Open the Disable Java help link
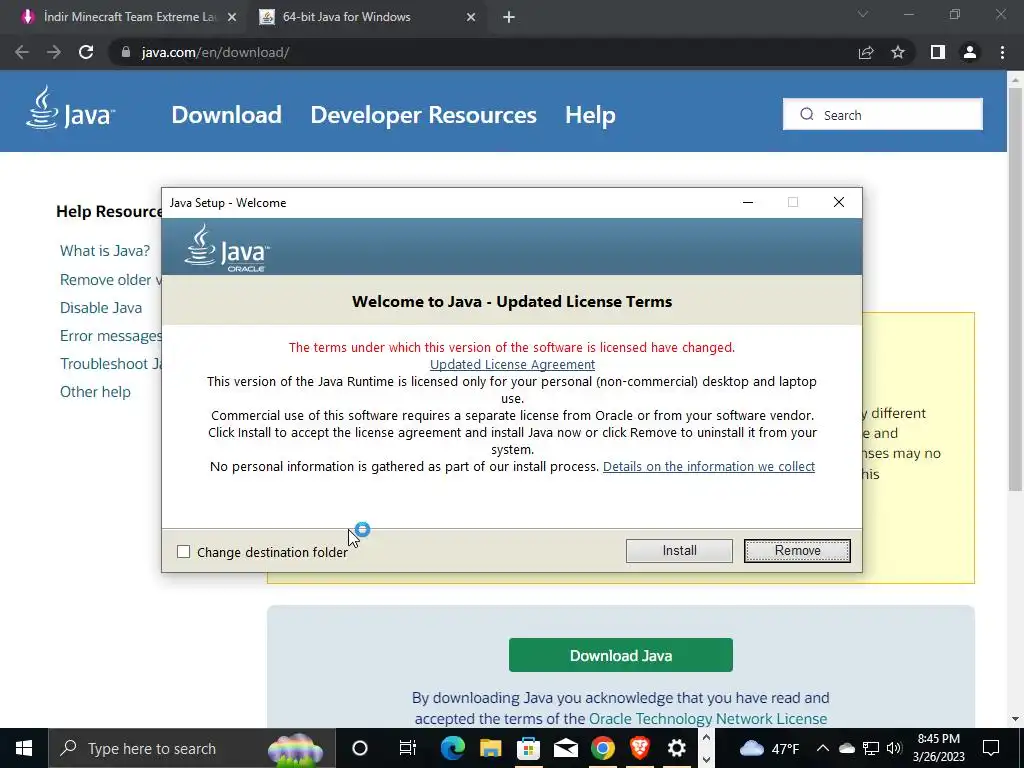 (x=101, y=308)
